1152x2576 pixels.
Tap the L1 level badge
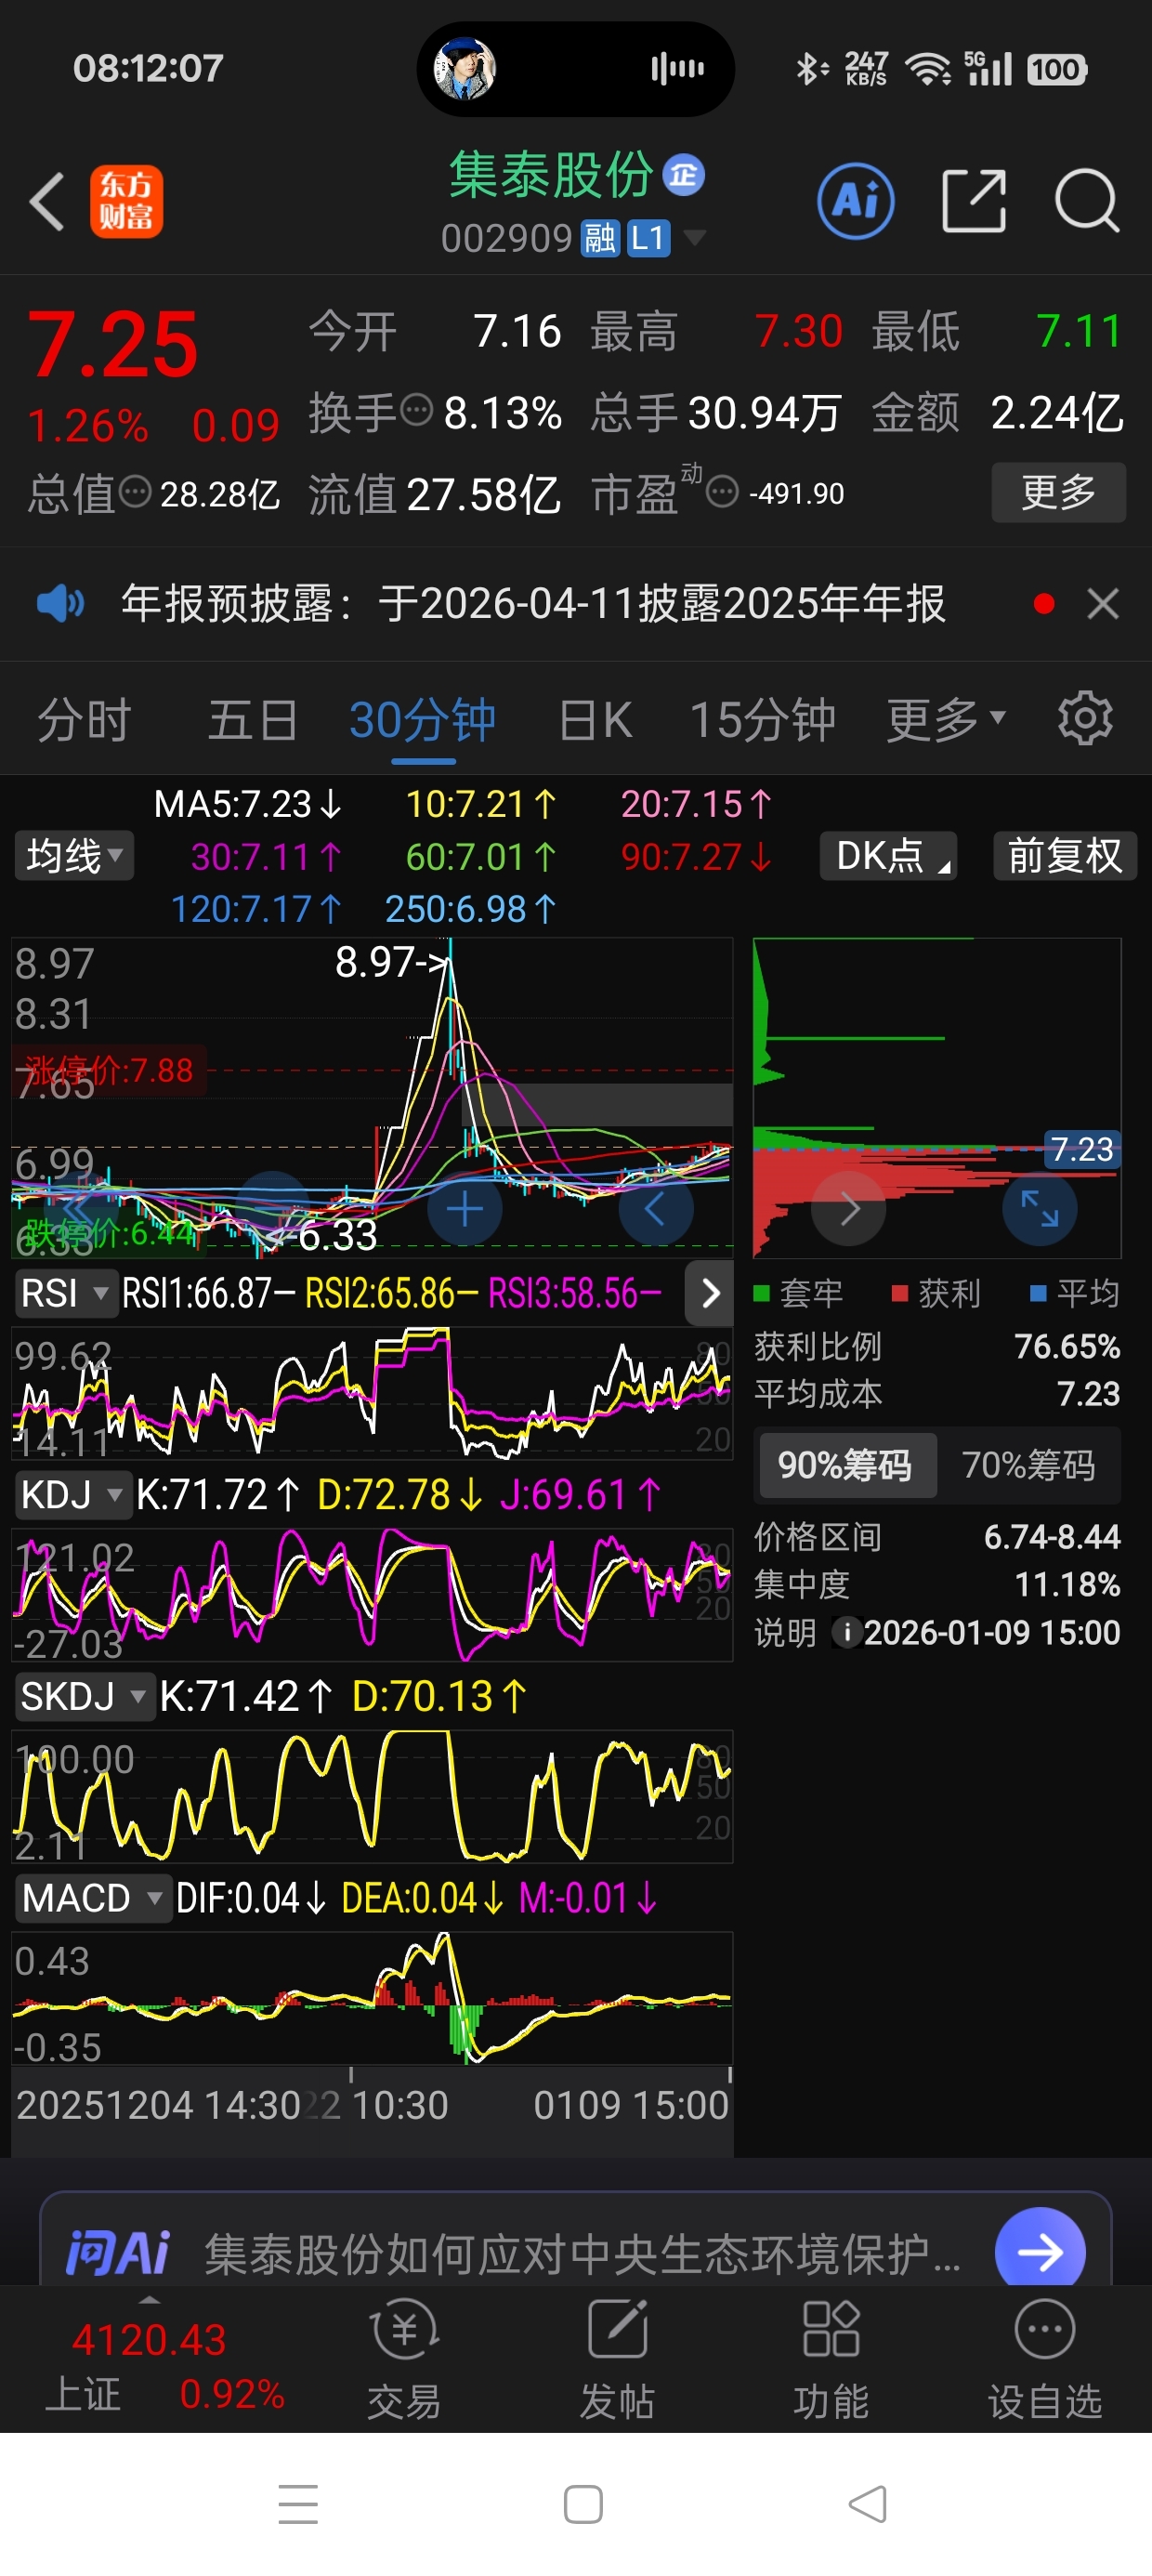click(648, 239)
